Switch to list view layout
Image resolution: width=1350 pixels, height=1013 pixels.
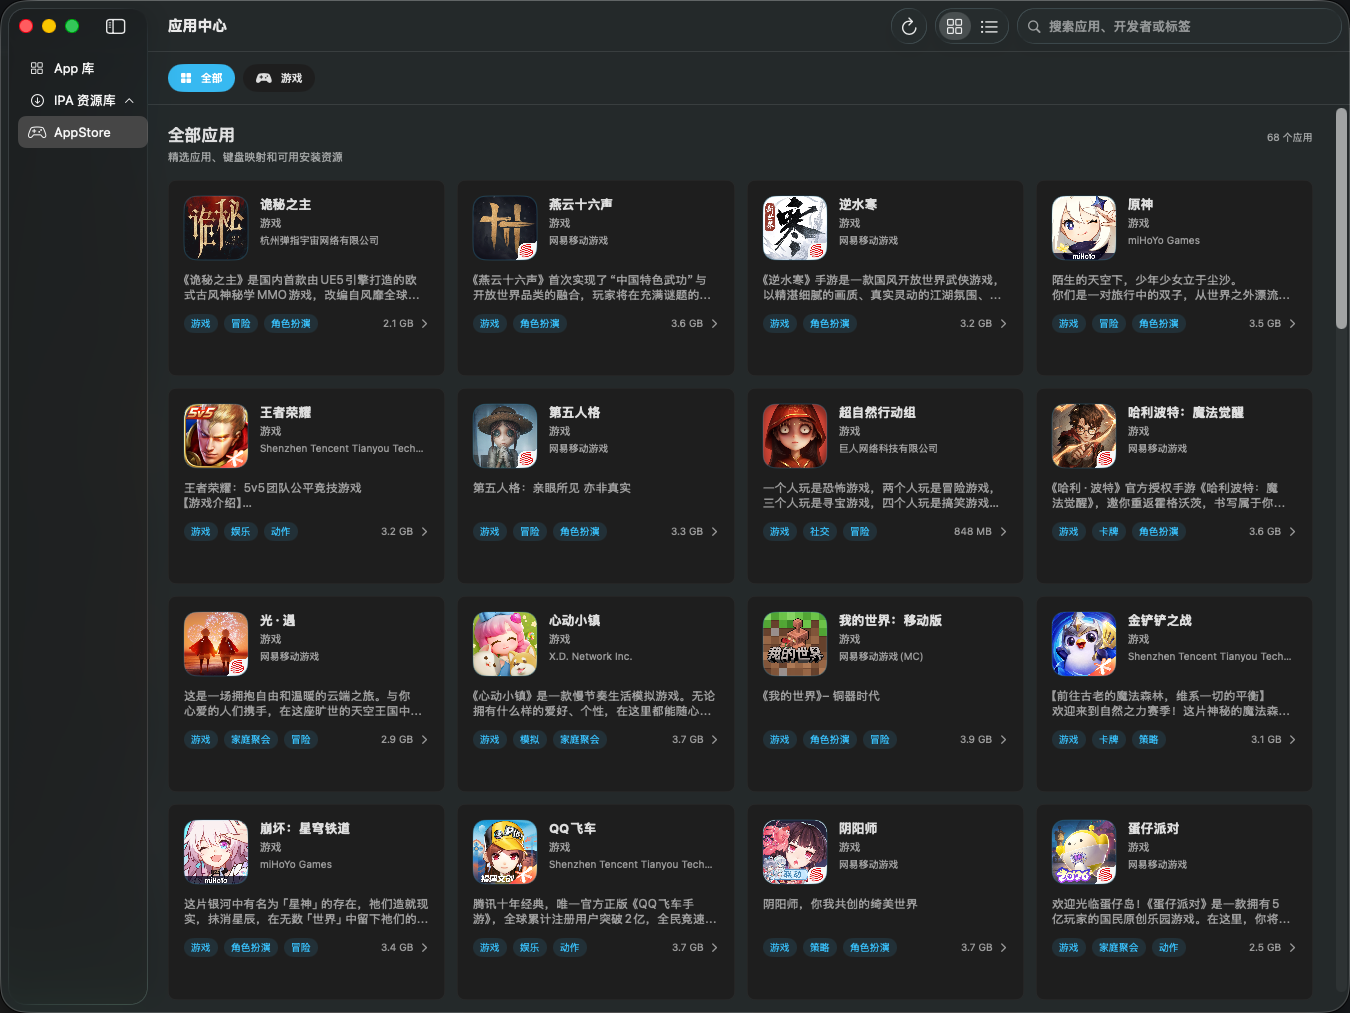tap(989, 27)
